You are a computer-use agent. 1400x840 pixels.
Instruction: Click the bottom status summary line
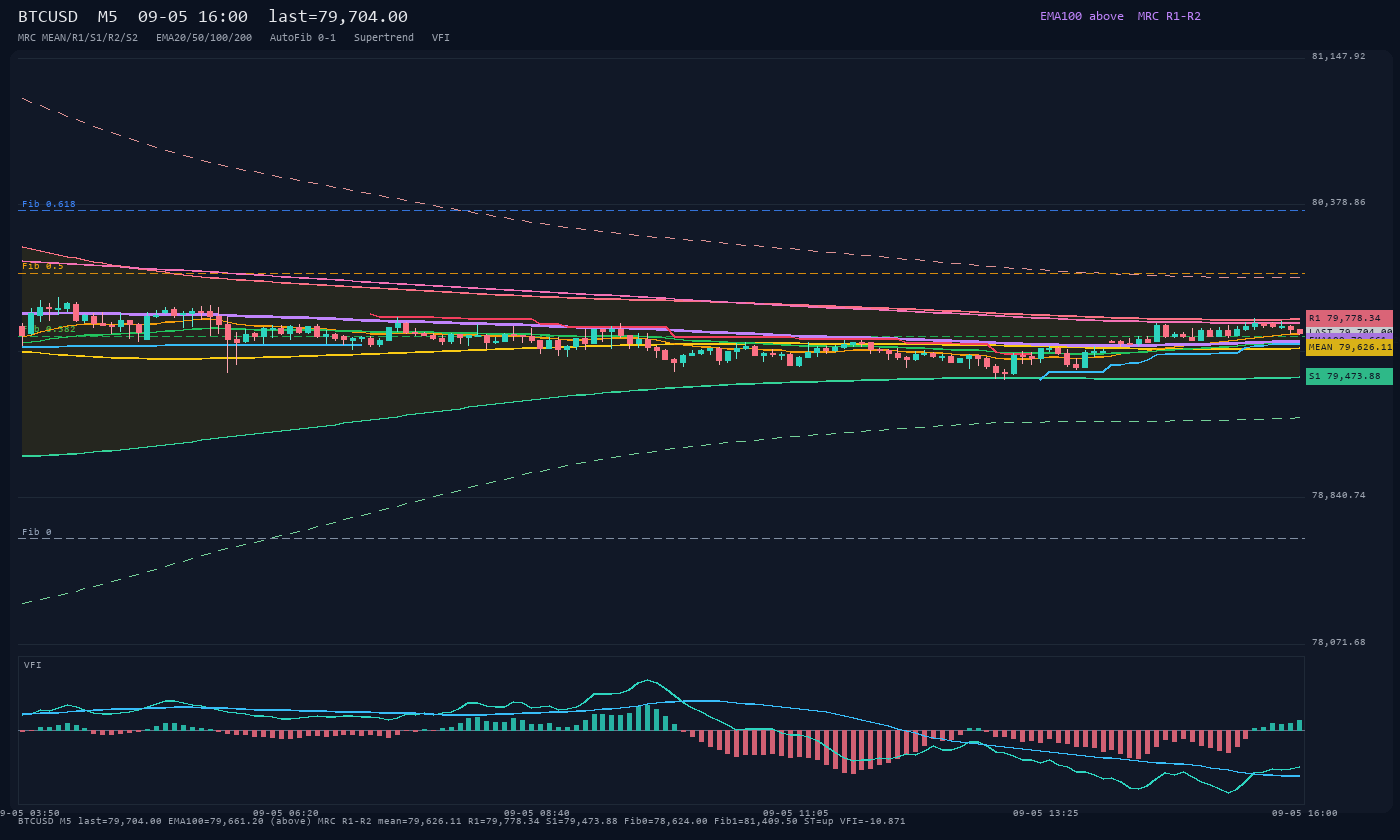[x=462, y=821]
